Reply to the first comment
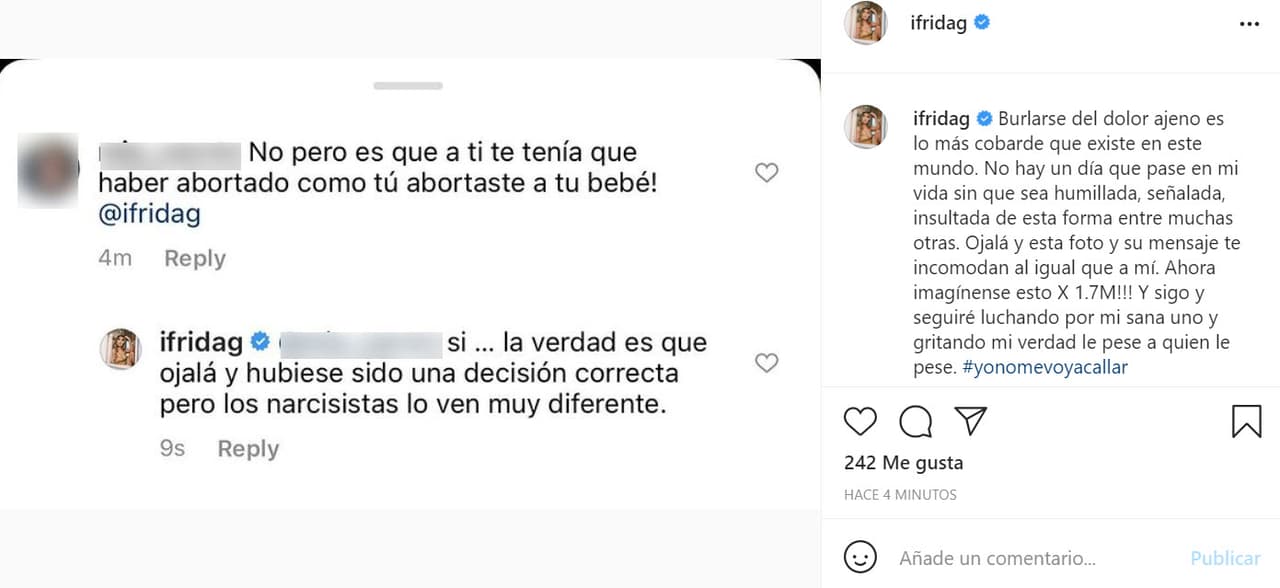This screenshot has height=588, width=1280. (194, 258)
